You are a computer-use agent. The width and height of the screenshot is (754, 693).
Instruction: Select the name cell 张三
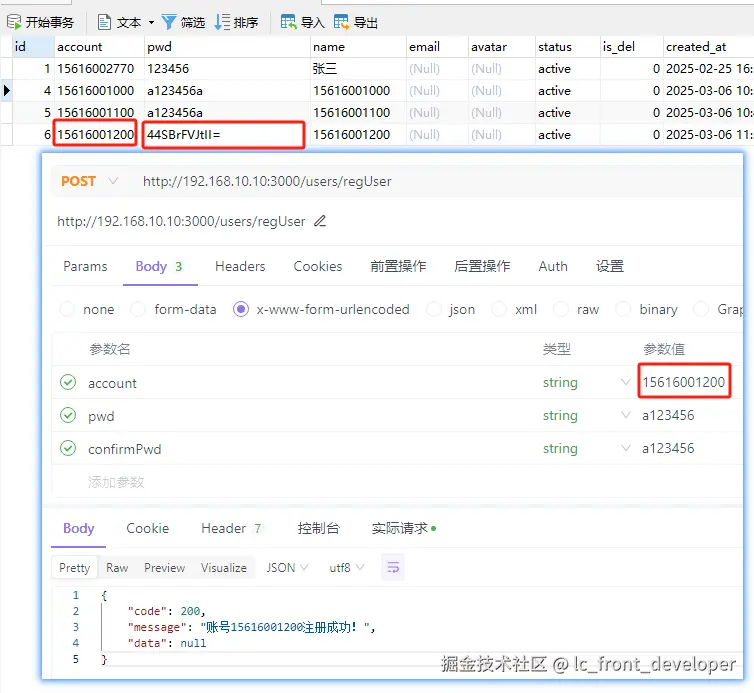[x=358, y=69]
